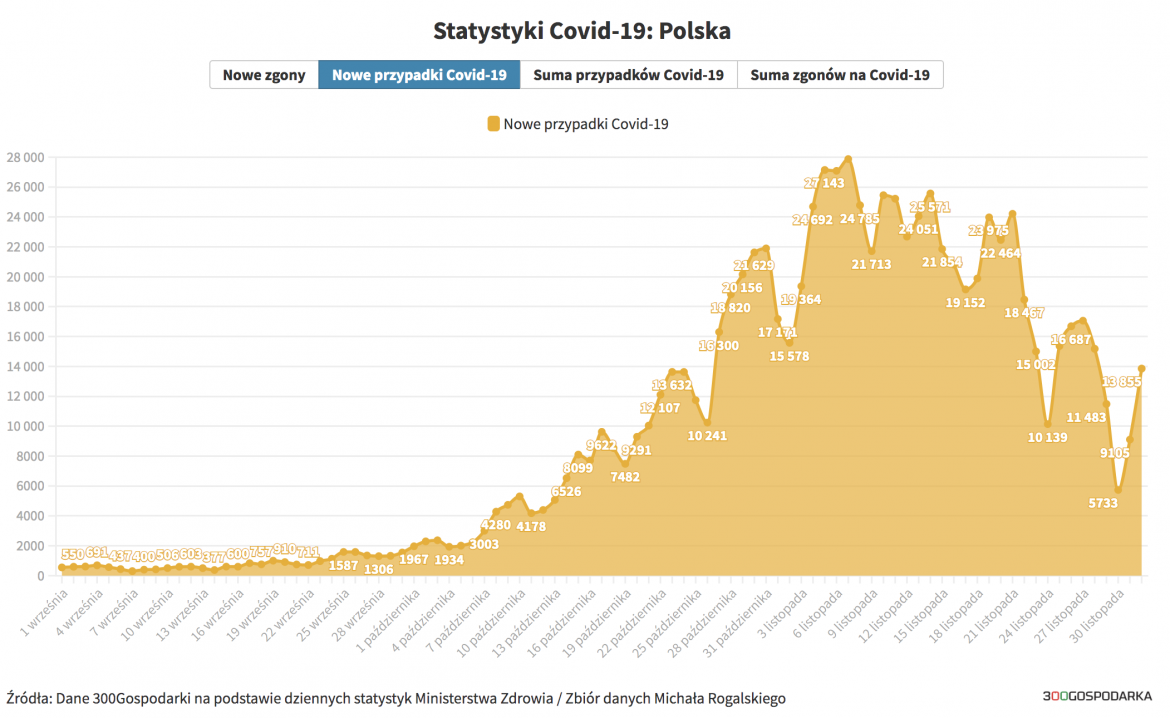The width and height of the screenshot is (1170, 718).
Task: Open the Suma zgonów na Covid-19 view
Action: click(x=840, y=74)
